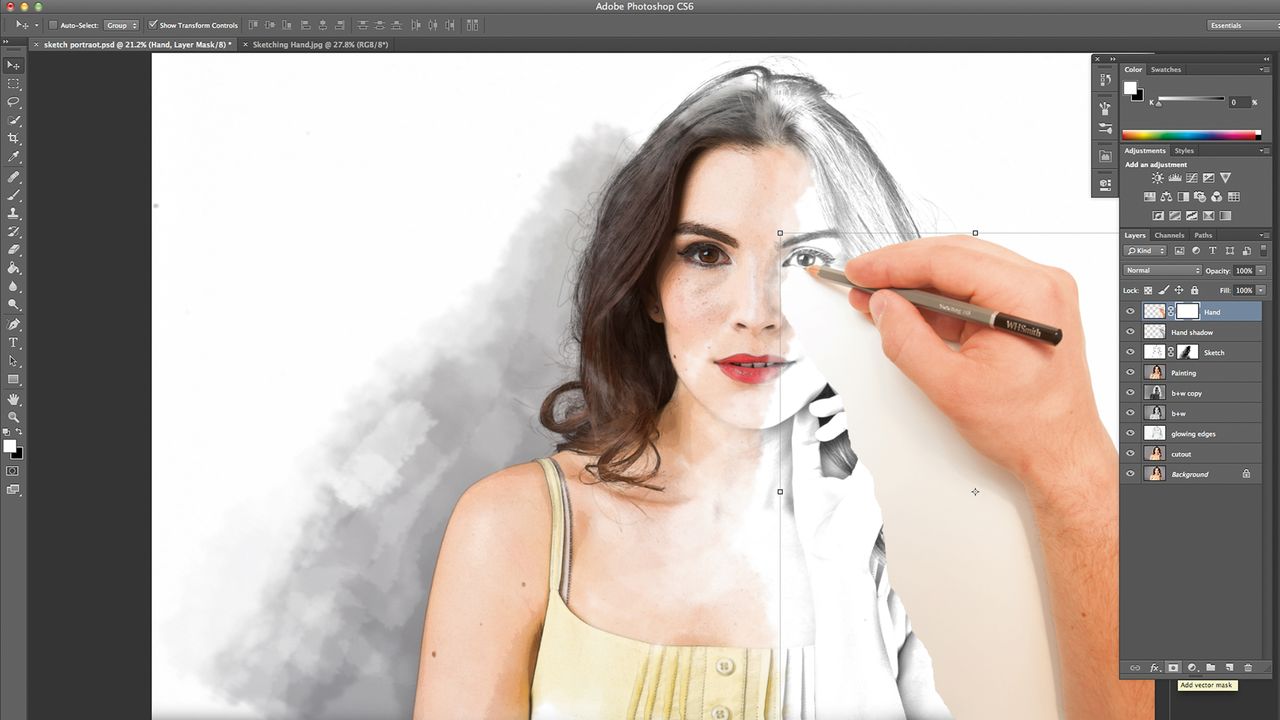Switch to the Styles tab
The height and width of the screenshot is (720, 1280).
pos(1184,151)
